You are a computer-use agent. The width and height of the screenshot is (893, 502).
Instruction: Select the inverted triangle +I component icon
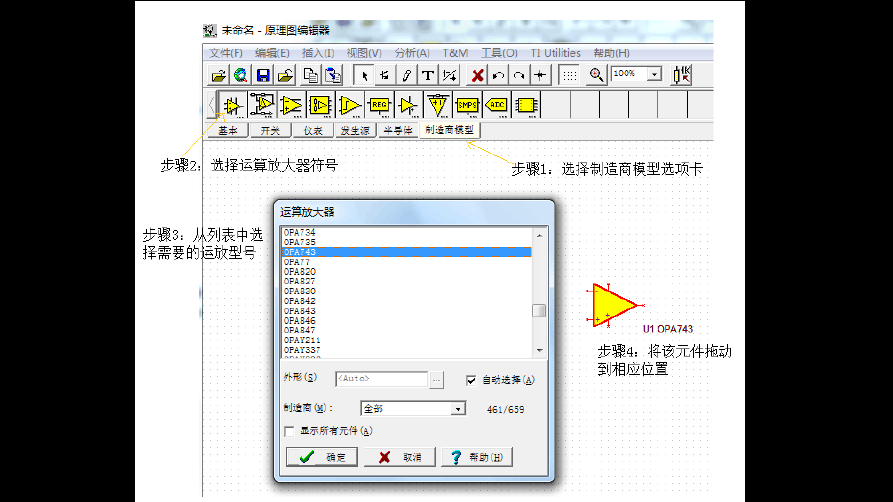click(x=437, y=105)
